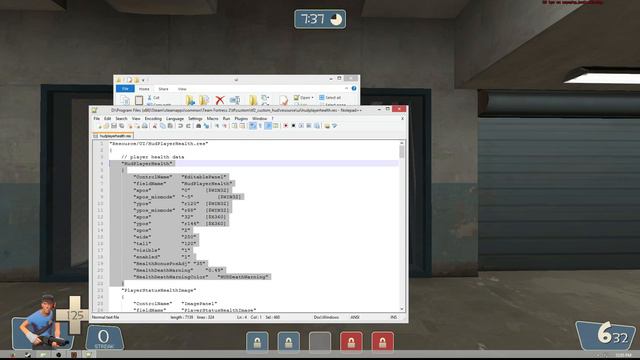Close the document with menu-bar X button

tap(402, 118)
